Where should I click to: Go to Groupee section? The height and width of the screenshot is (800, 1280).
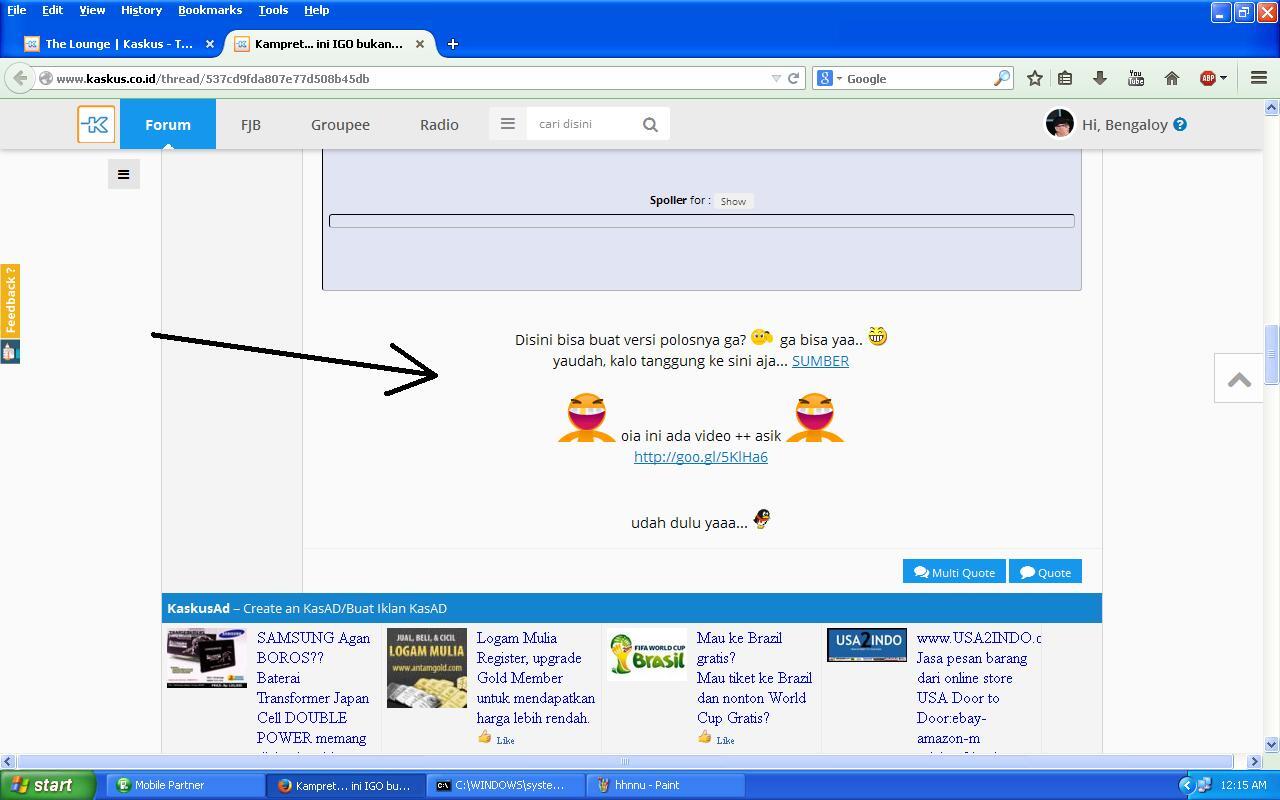[340, 124]
